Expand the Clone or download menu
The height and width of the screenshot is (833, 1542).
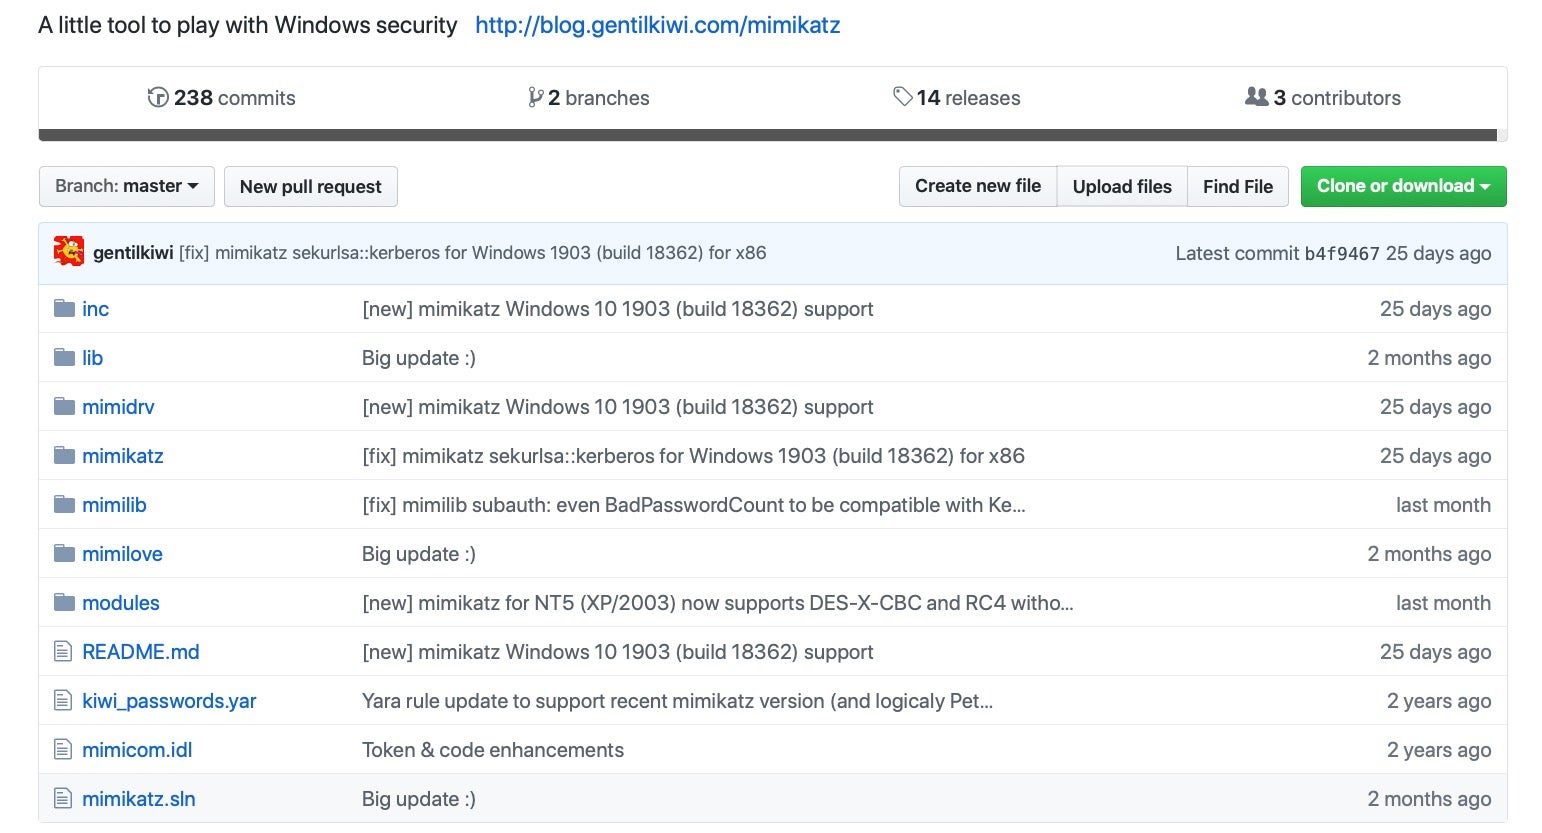(x=1402, y=186)
